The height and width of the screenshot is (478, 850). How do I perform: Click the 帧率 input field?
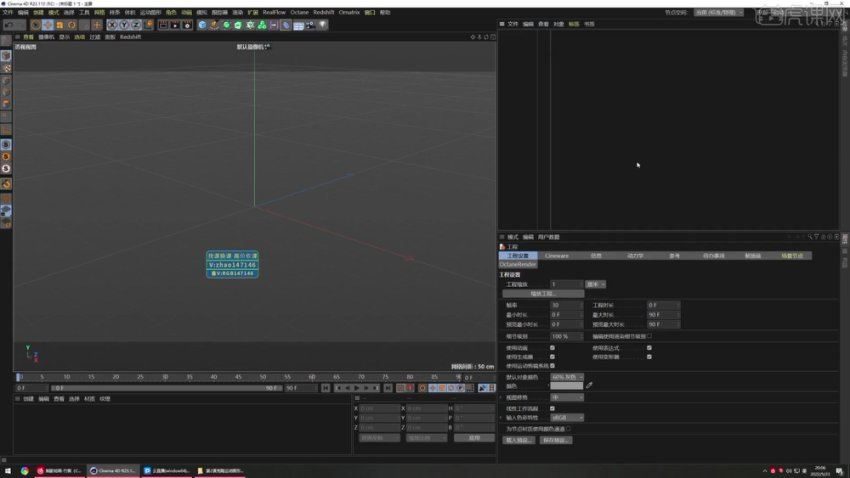click(566, 305)
